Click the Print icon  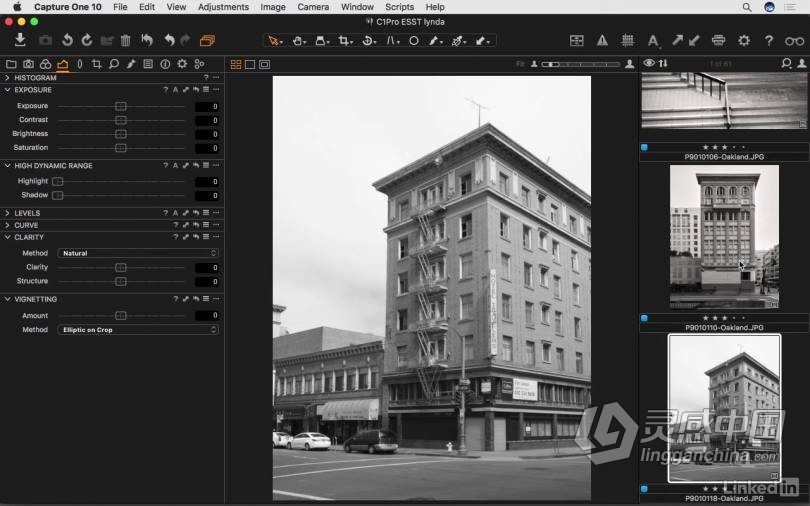(718, 40)
